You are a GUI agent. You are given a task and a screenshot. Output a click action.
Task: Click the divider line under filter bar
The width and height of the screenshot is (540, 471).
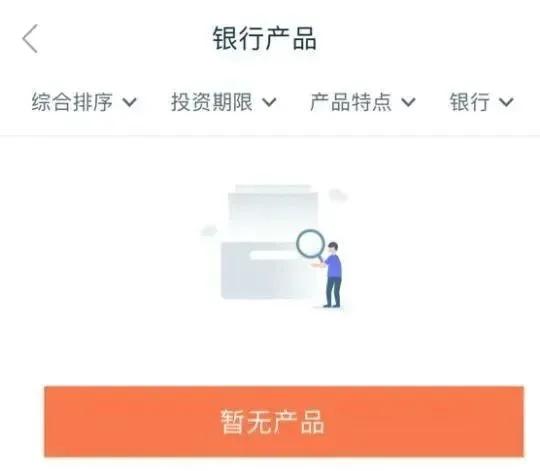[x=270, y=136]
